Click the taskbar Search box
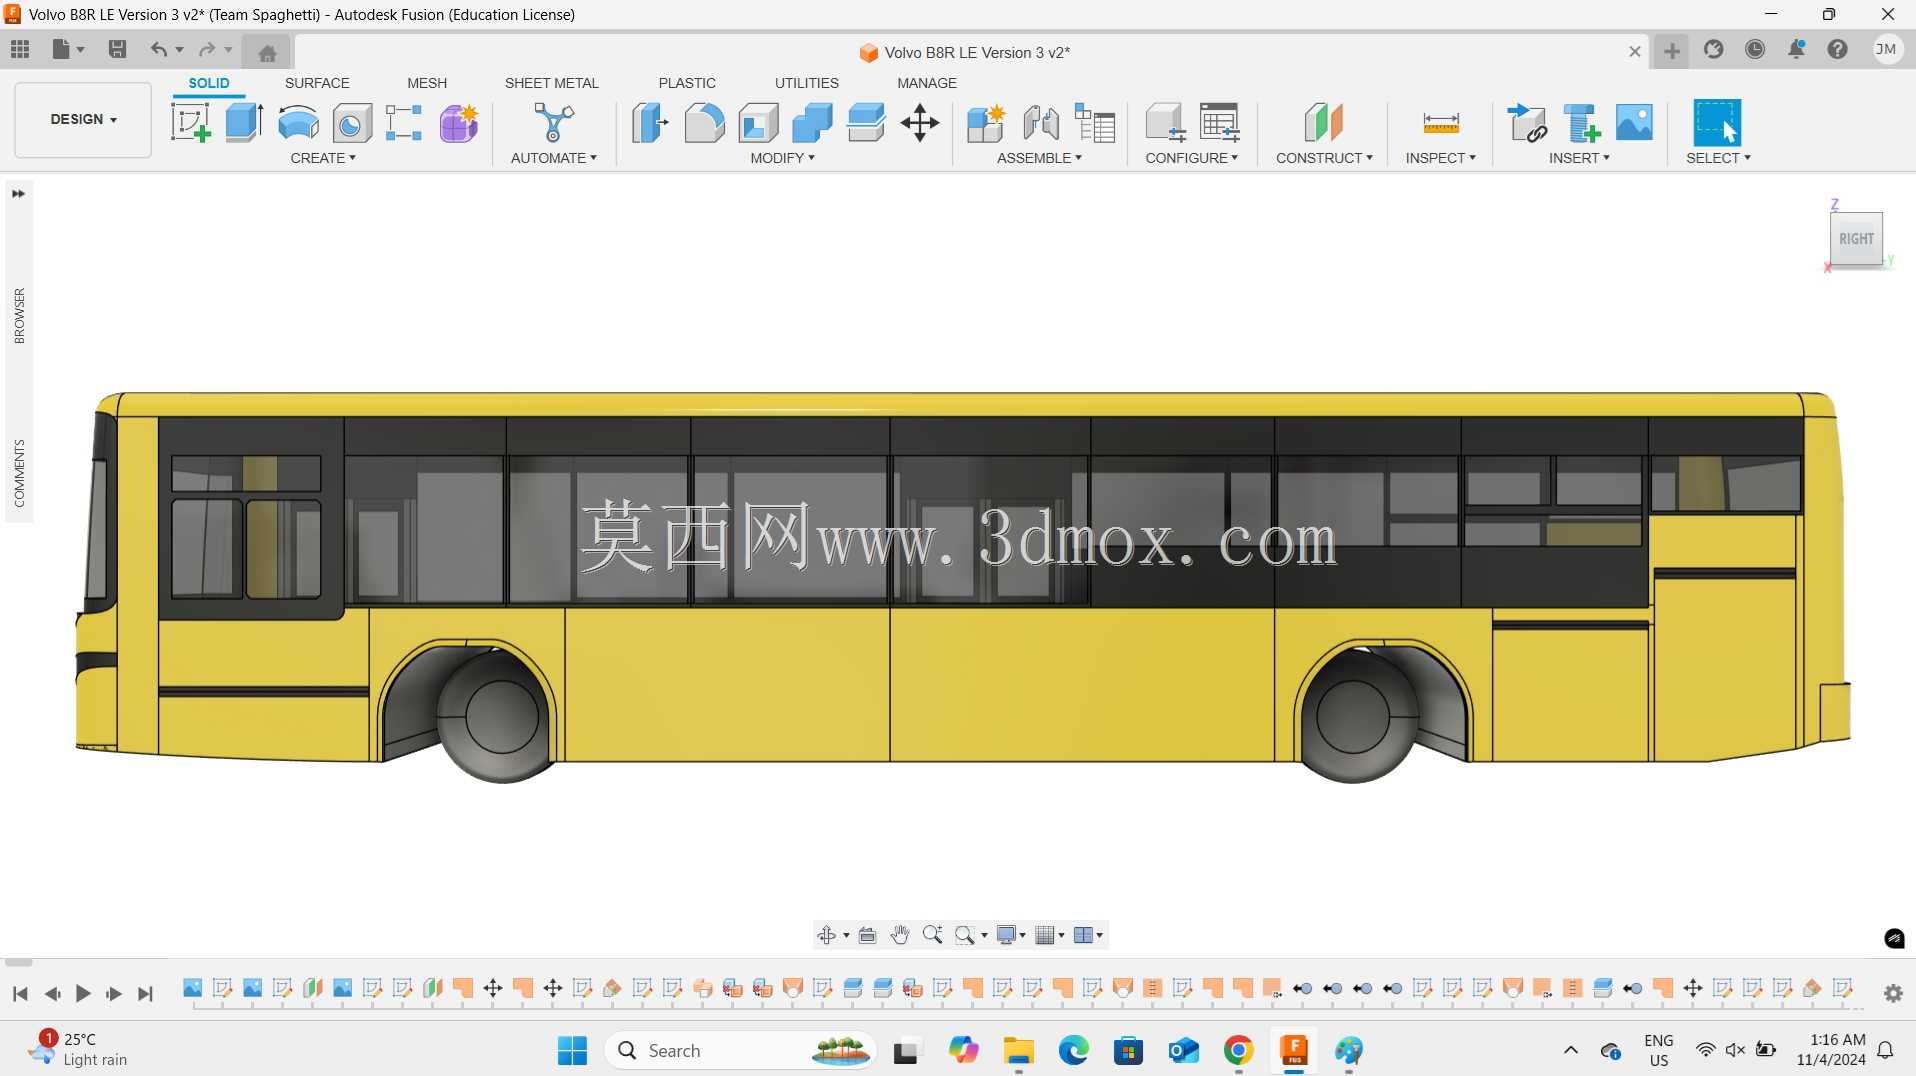 (740, 1050)
